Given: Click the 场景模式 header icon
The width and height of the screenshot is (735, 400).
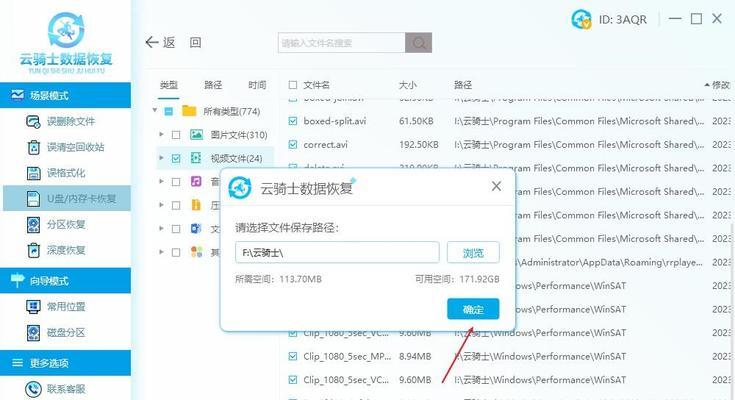Looking at the screenshot, I should tap(17, 95).
